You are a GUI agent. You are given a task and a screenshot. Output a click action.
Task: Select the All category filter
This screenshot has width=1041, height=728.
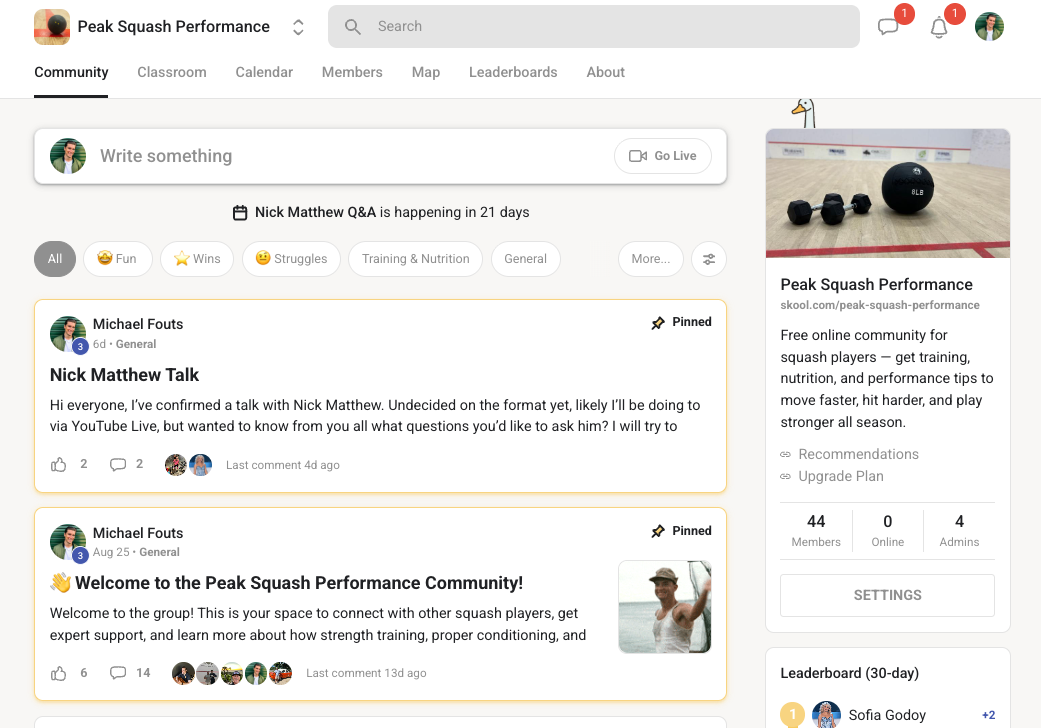[55, 259]
